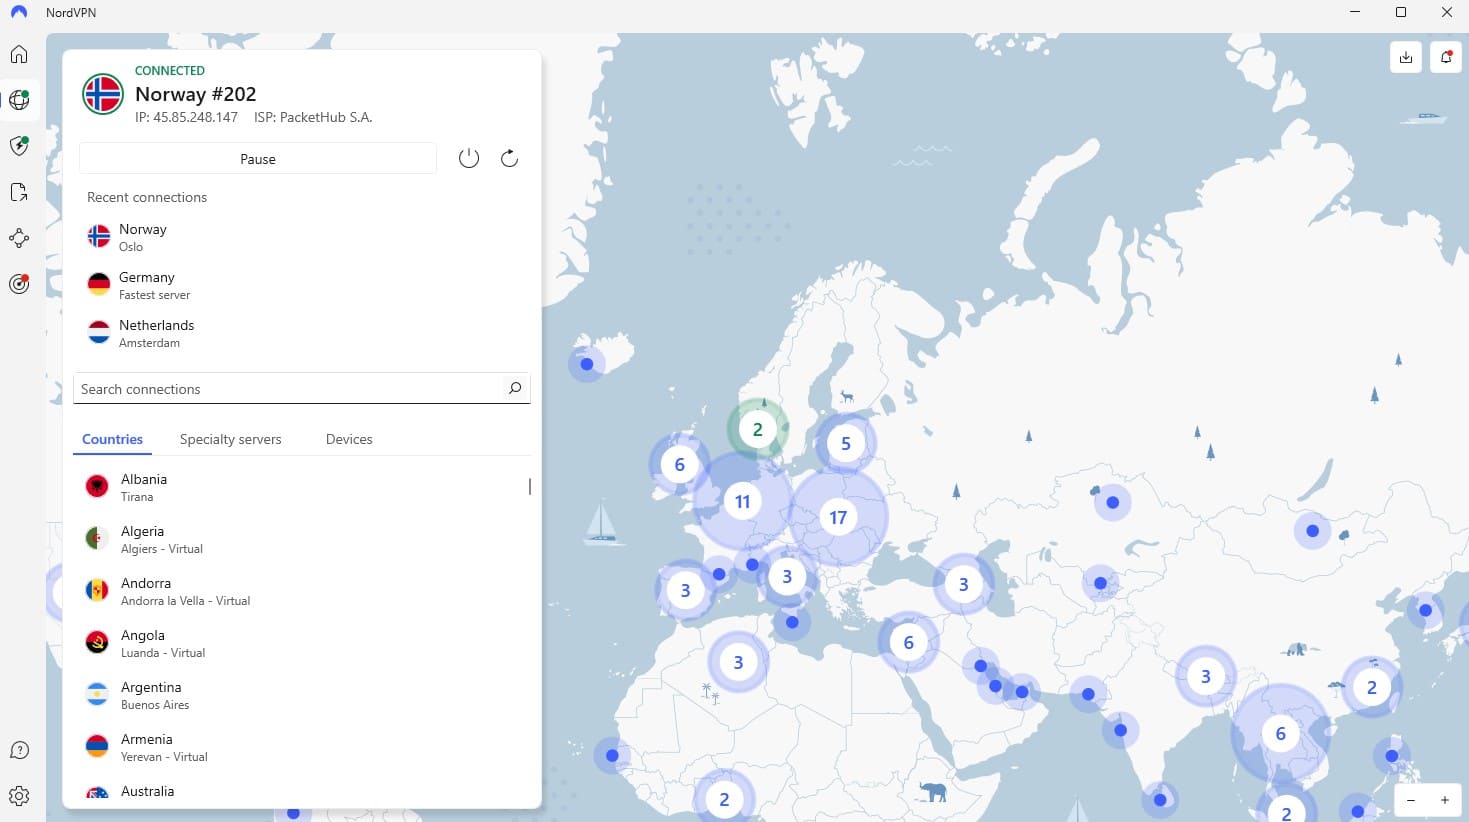
Task: Zoom in the map with plus button
Action: tap(1445, 800)
